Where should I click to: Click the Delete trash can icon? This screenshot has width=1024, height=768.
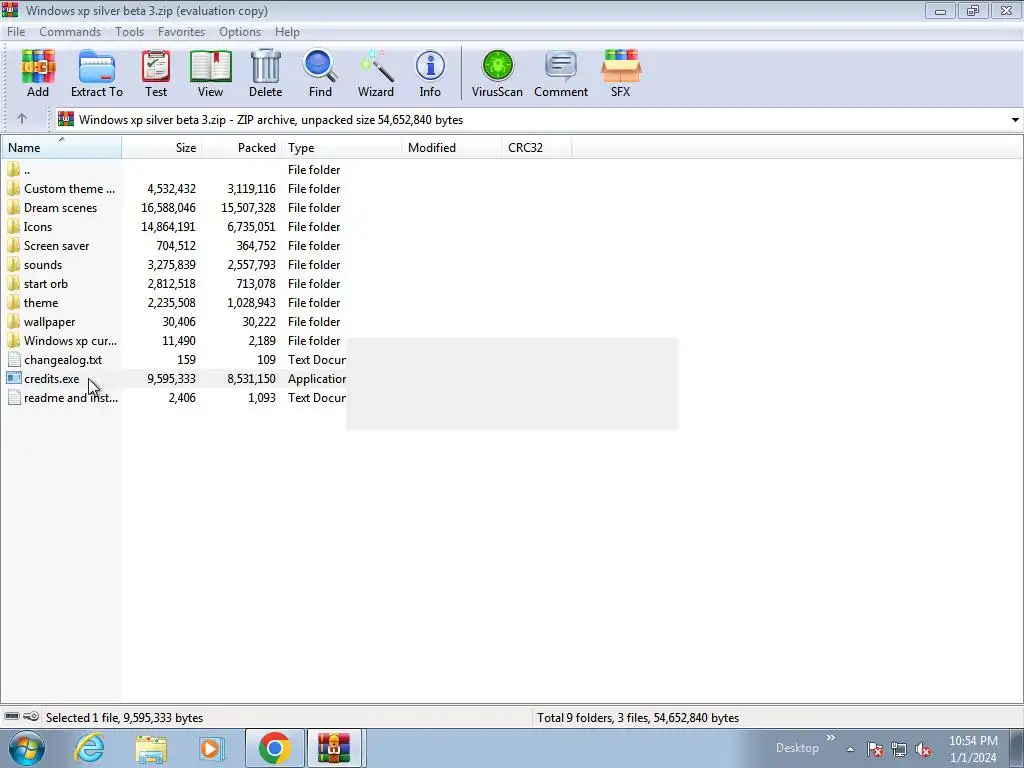click(265, 73)
